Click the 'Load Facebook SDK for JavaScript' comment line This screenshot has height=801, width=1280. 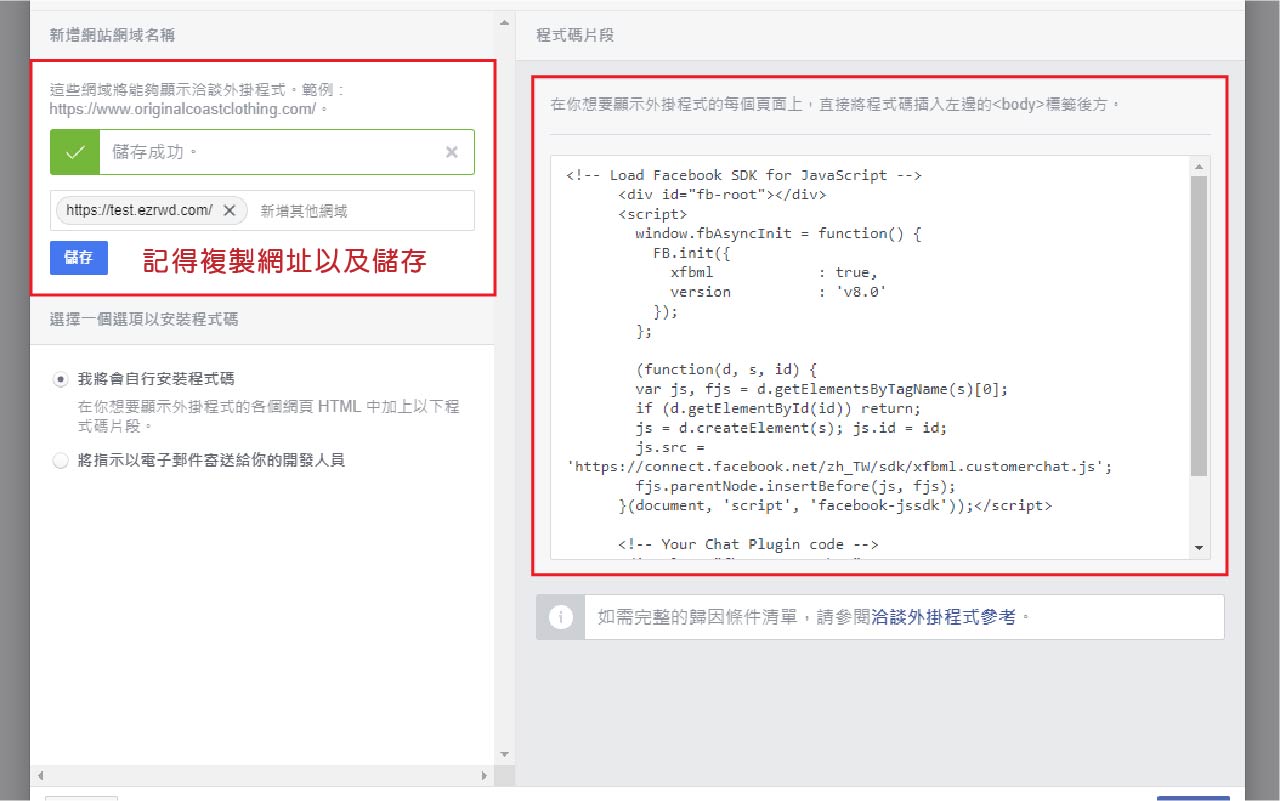(743, 175)
